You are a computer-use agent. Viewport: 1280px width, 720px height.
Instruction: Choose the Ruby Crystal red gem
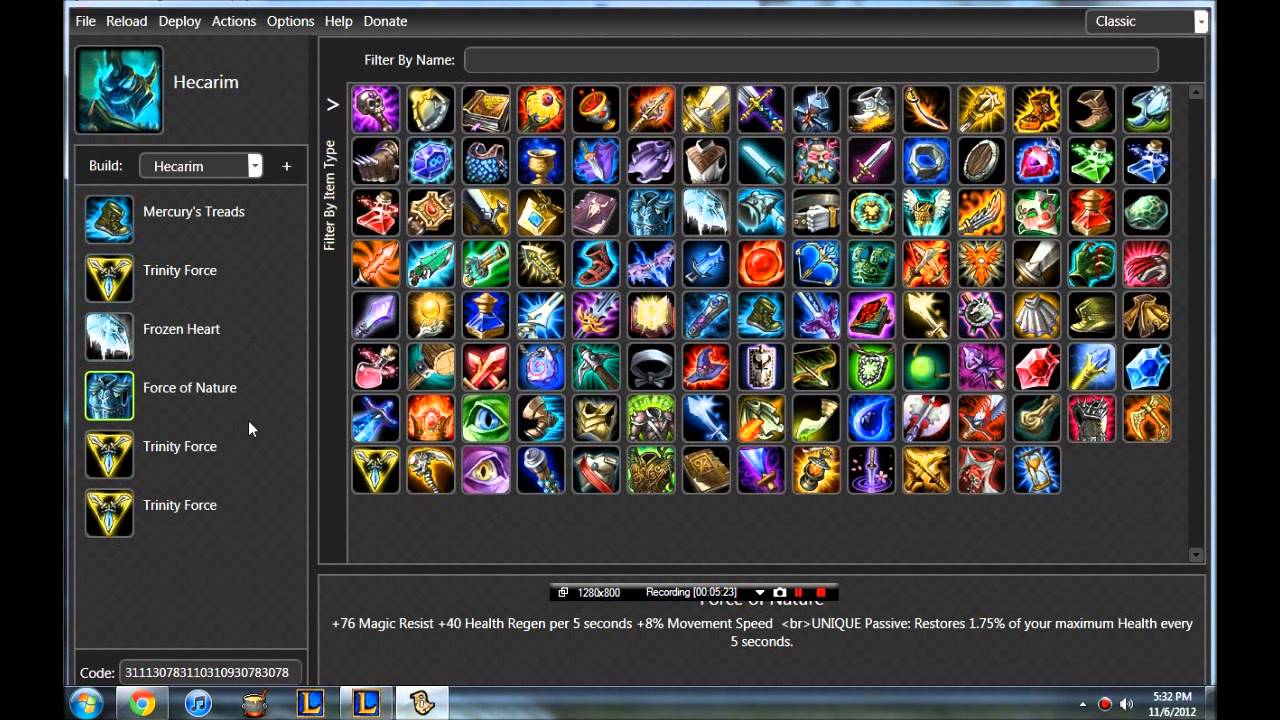[1036, 367]
